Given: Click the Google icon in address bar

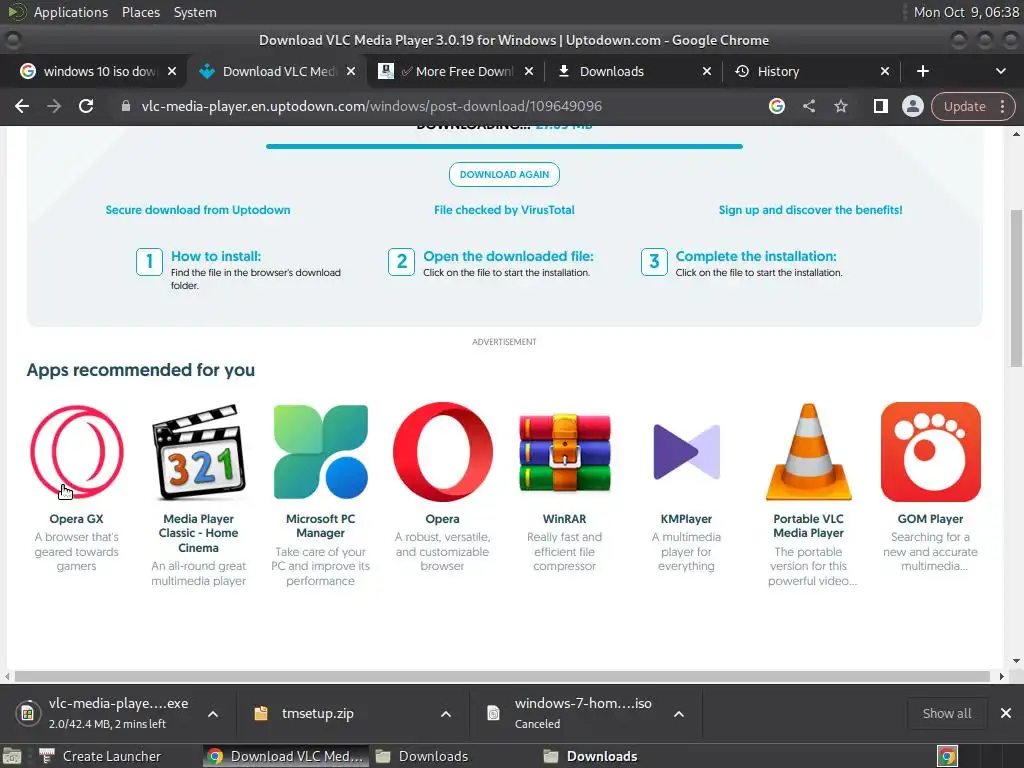Looking at the screenshot, I should (776, 106).
